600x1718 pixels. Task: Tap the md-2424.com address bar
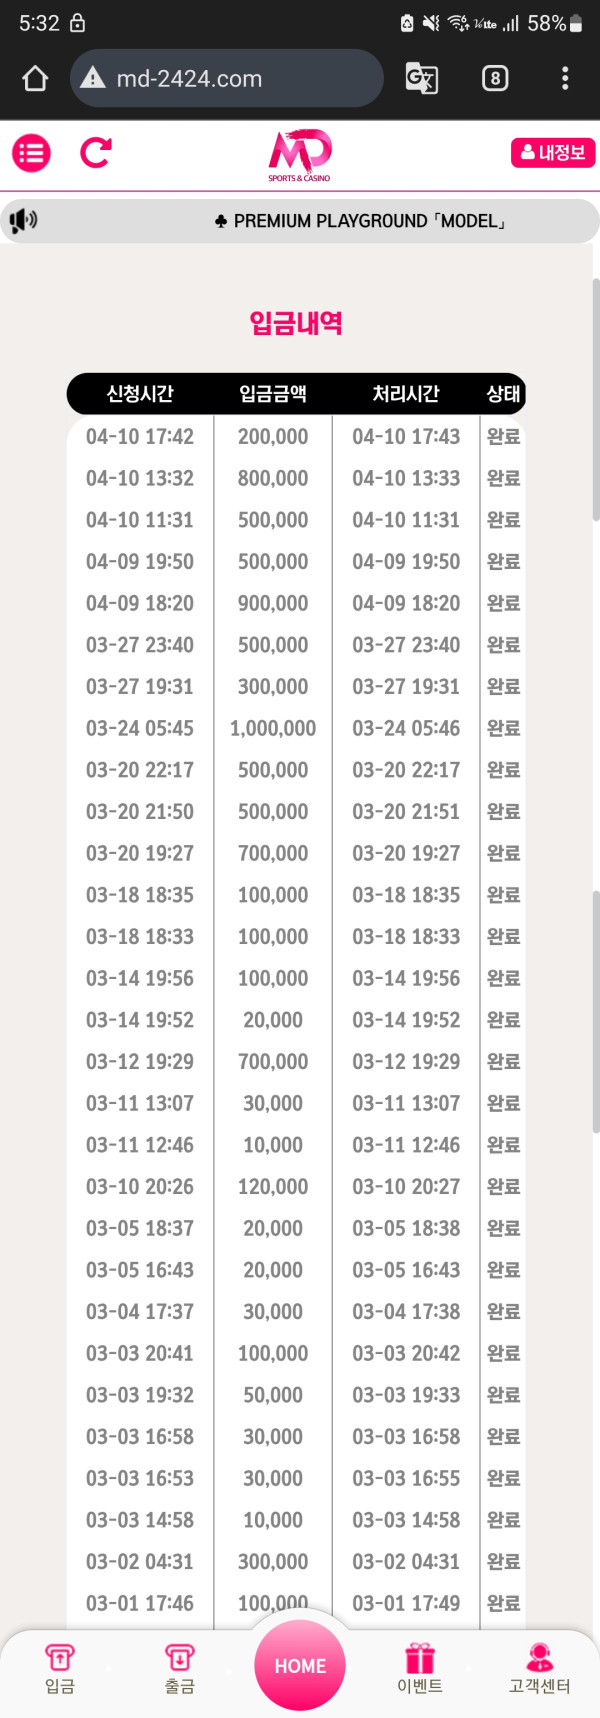click(x=240, y=78)
